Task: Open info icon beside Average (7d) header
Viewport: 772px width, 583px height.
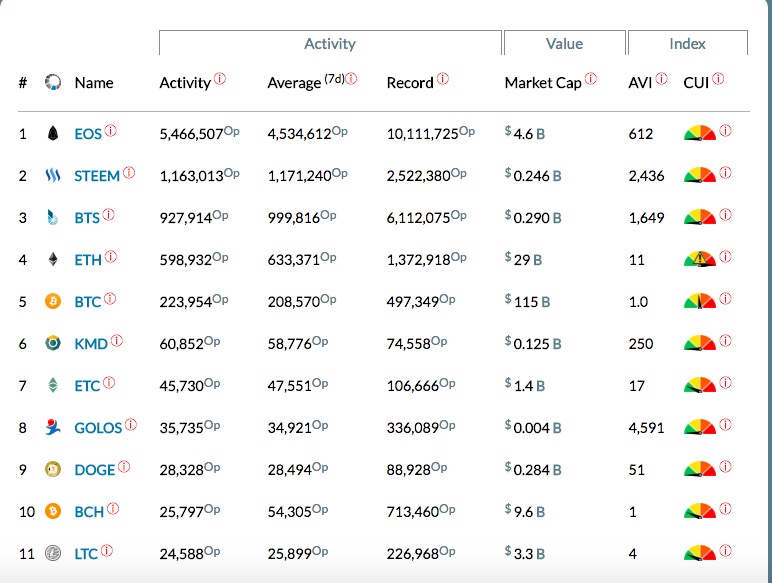Action: tap(351, 79)
